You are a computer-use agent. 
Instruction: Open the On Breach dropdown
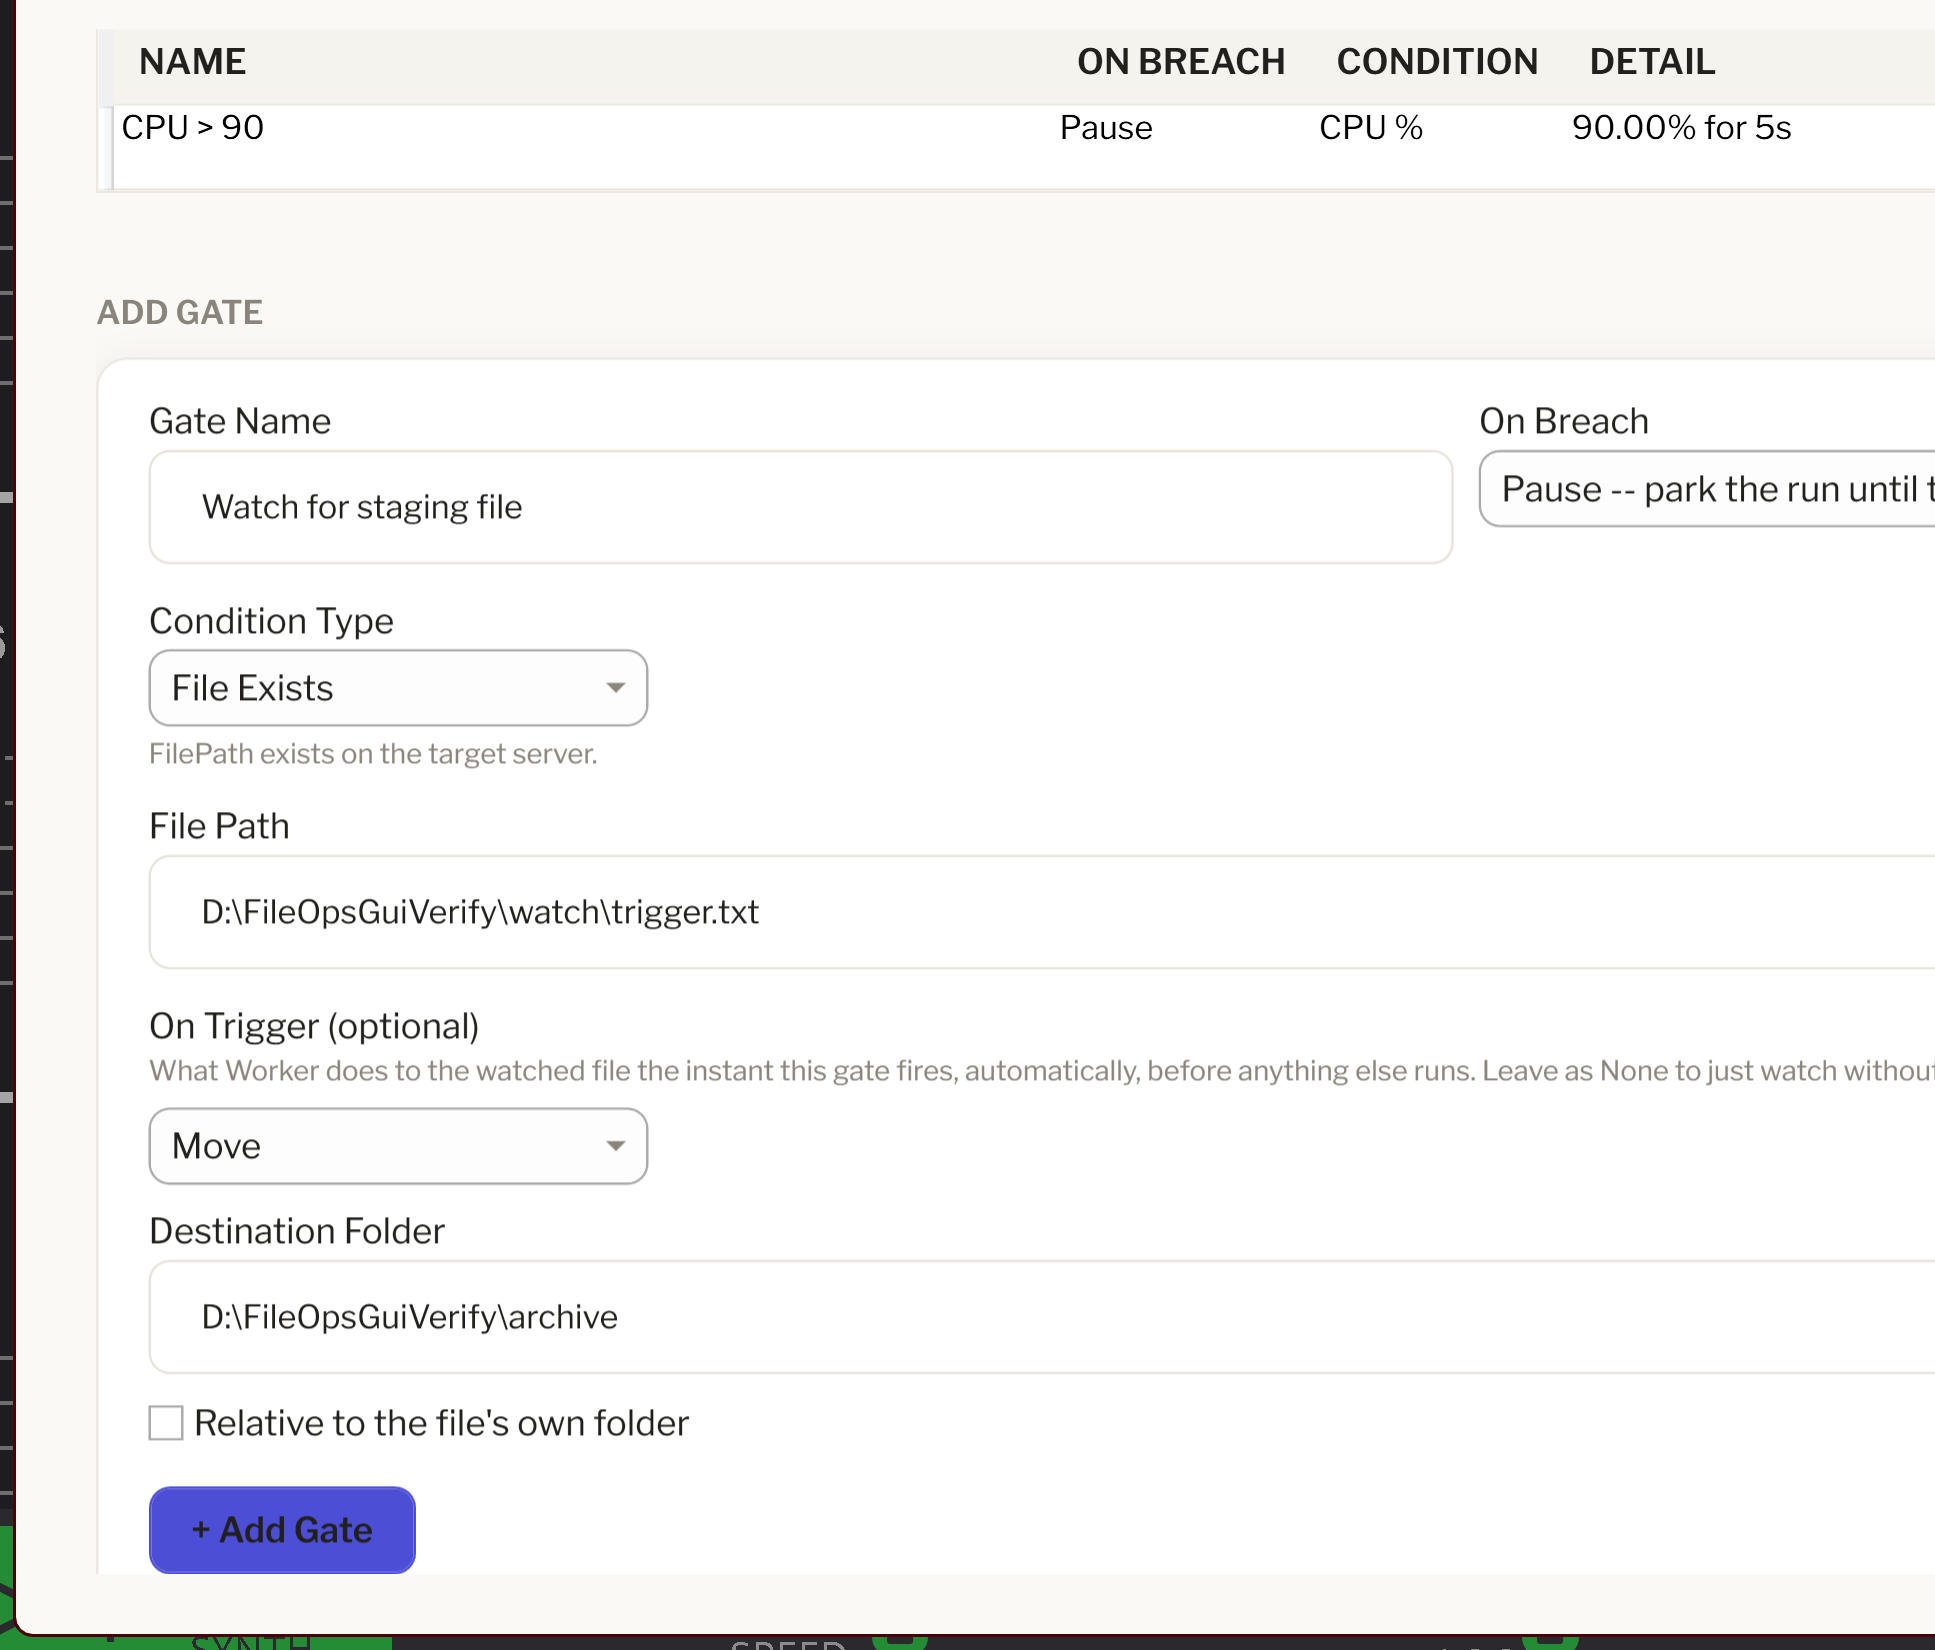1707,489
